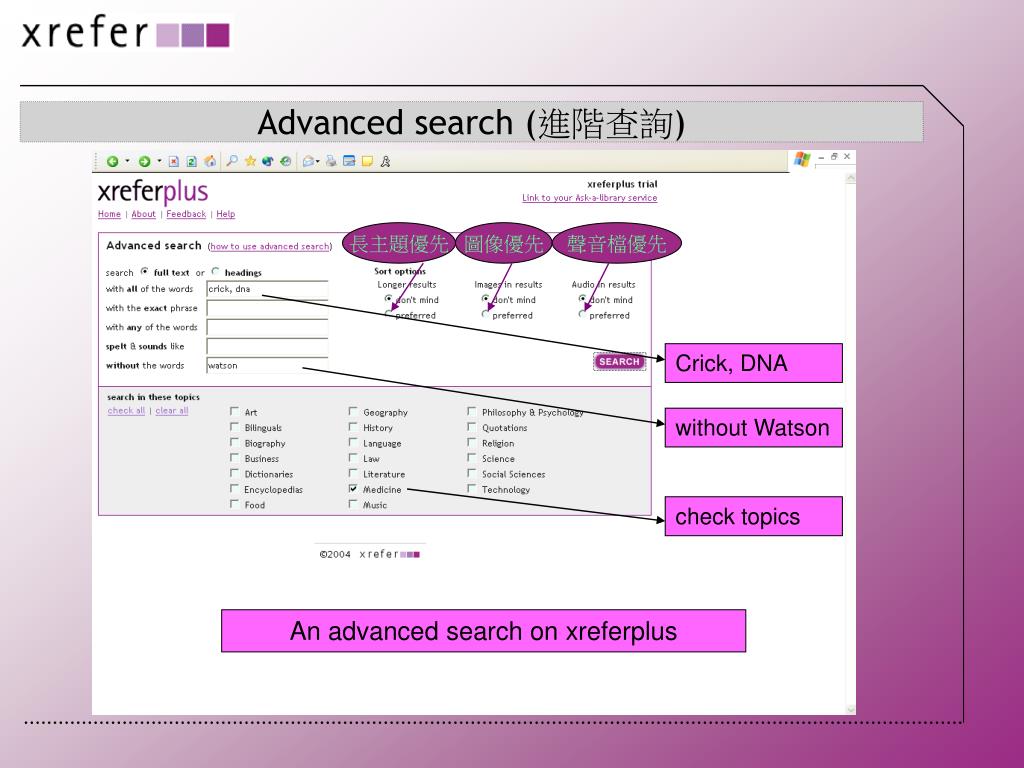
Task: Open the browser Search magnifier tool
Action: click(x=232, y=161)
